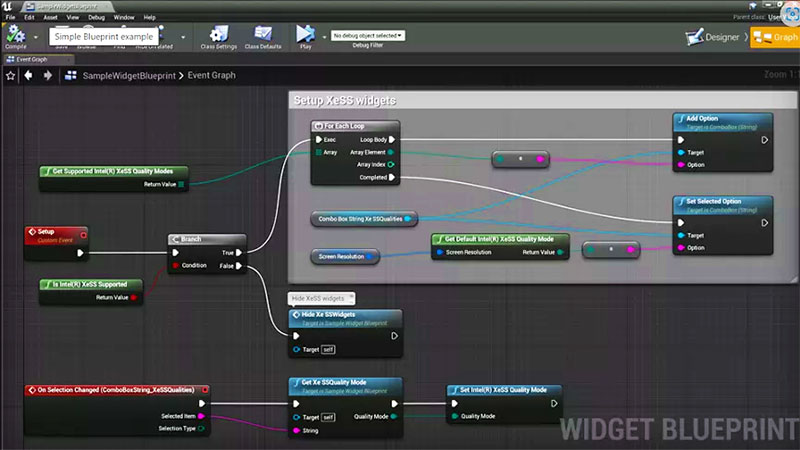This screenshot has width=800, height=450.
Task: Click the Branch False exec pin
Action: tap(239, 266)
